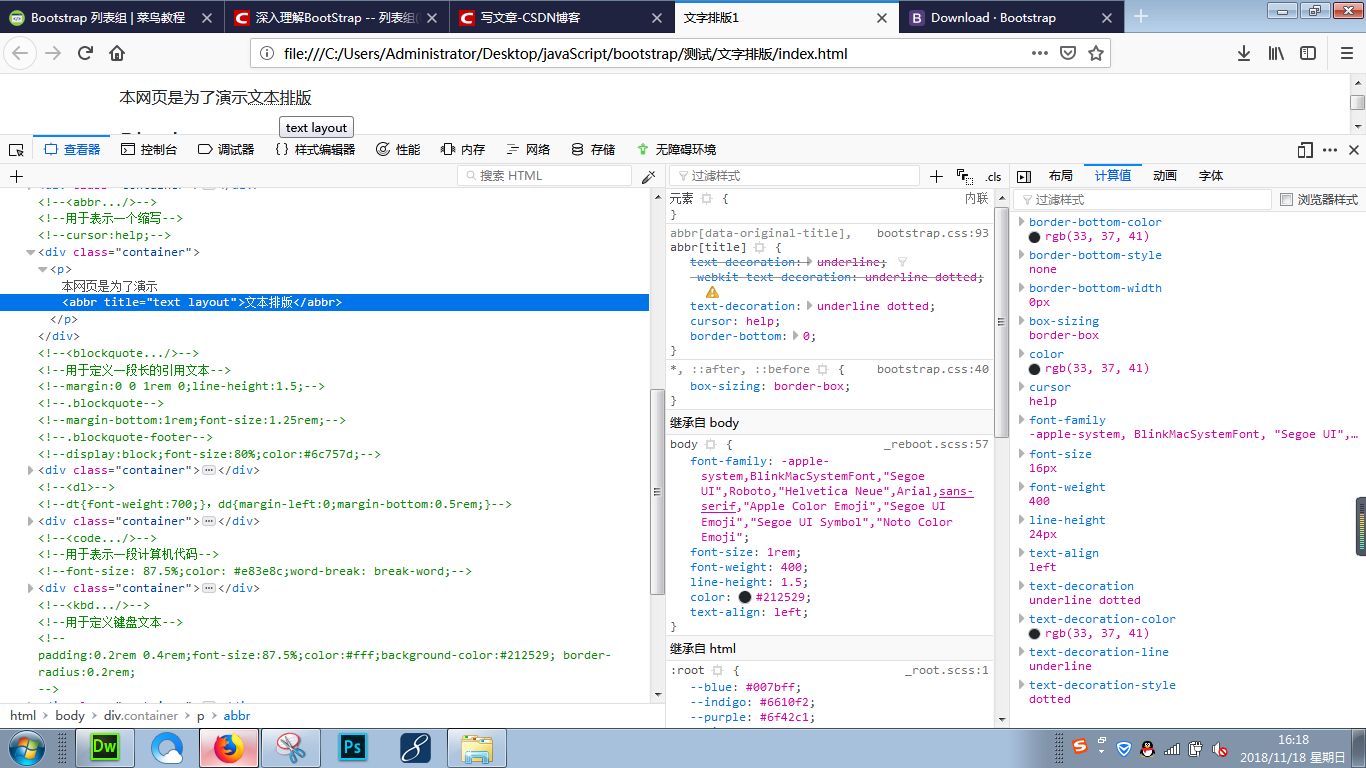This screenshot has height=768, width=1366.
Task: Toggle the pseudo-class panel
Action: coord(964,176)
